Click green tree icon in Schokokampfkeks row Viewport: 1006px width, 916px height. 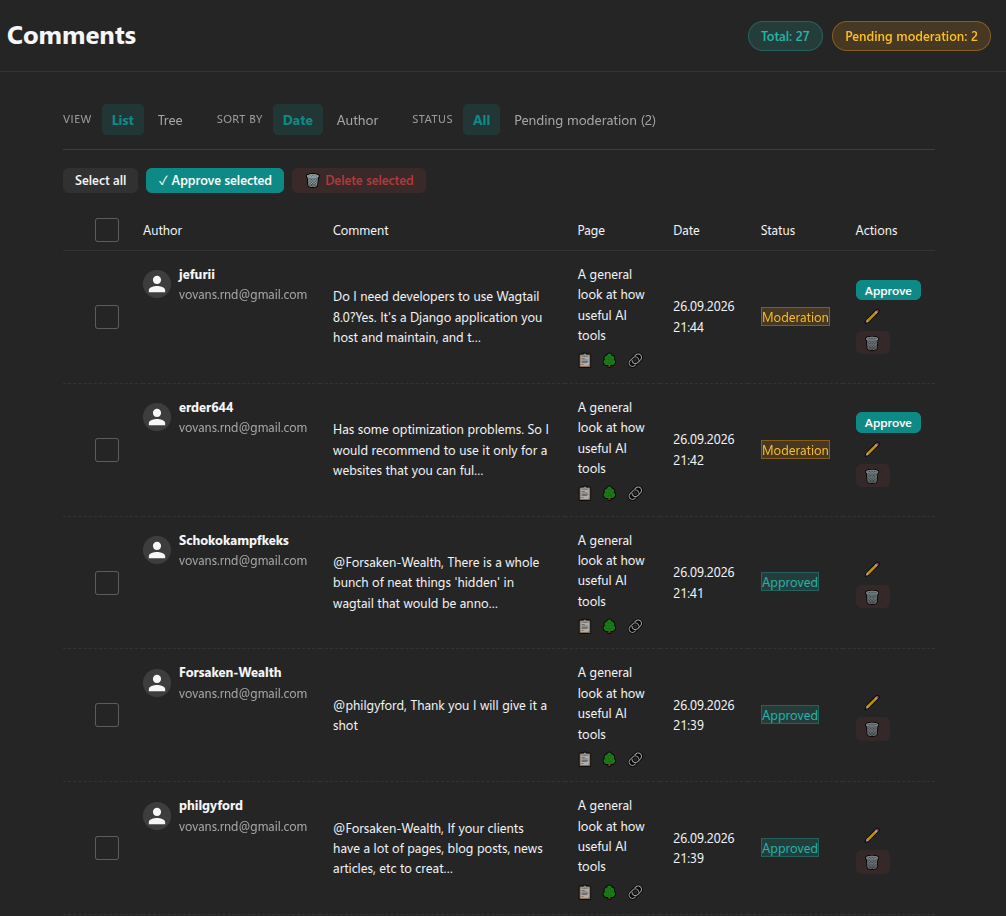pyautogui.click(x=610, y=626)
